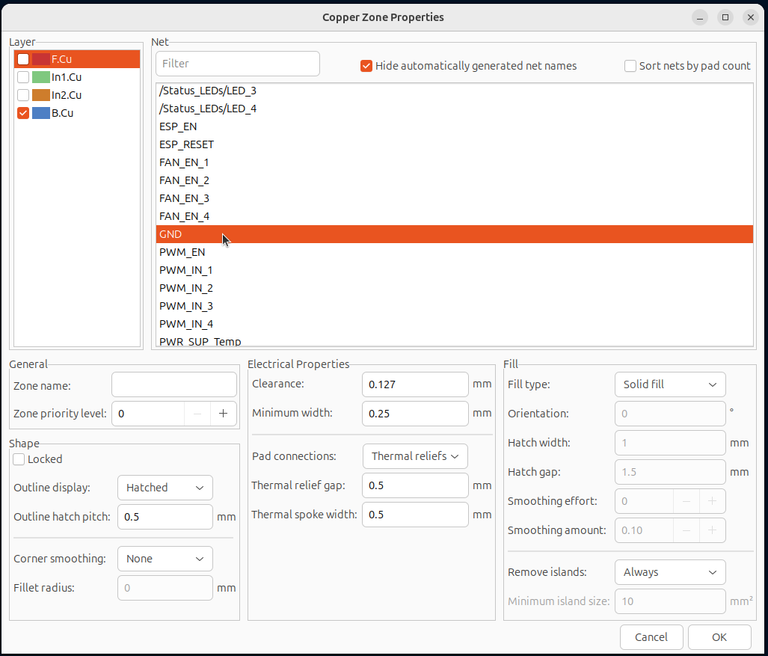Viewport: 768px width, 656px height.
Task: Click the Thermal spoke width field
Action: click(x=415, y=514)
